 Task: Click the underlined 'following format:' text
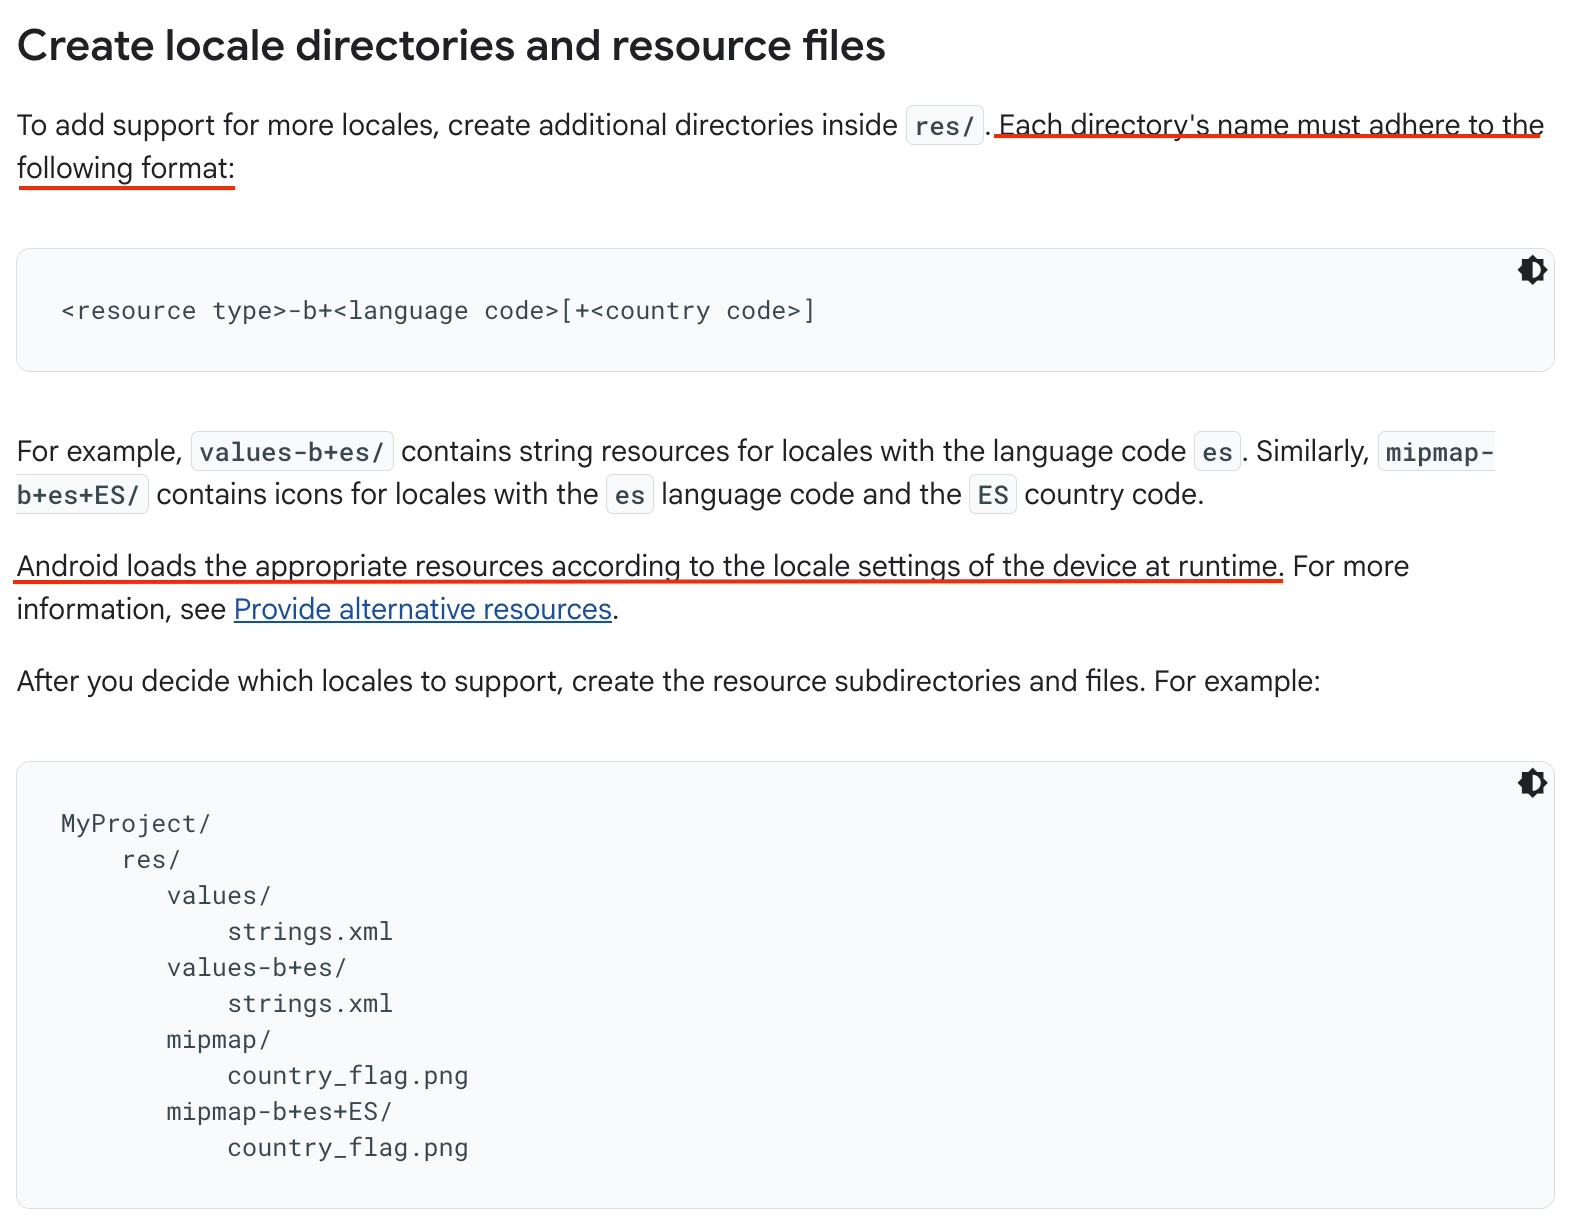click(x=126, y=168)
